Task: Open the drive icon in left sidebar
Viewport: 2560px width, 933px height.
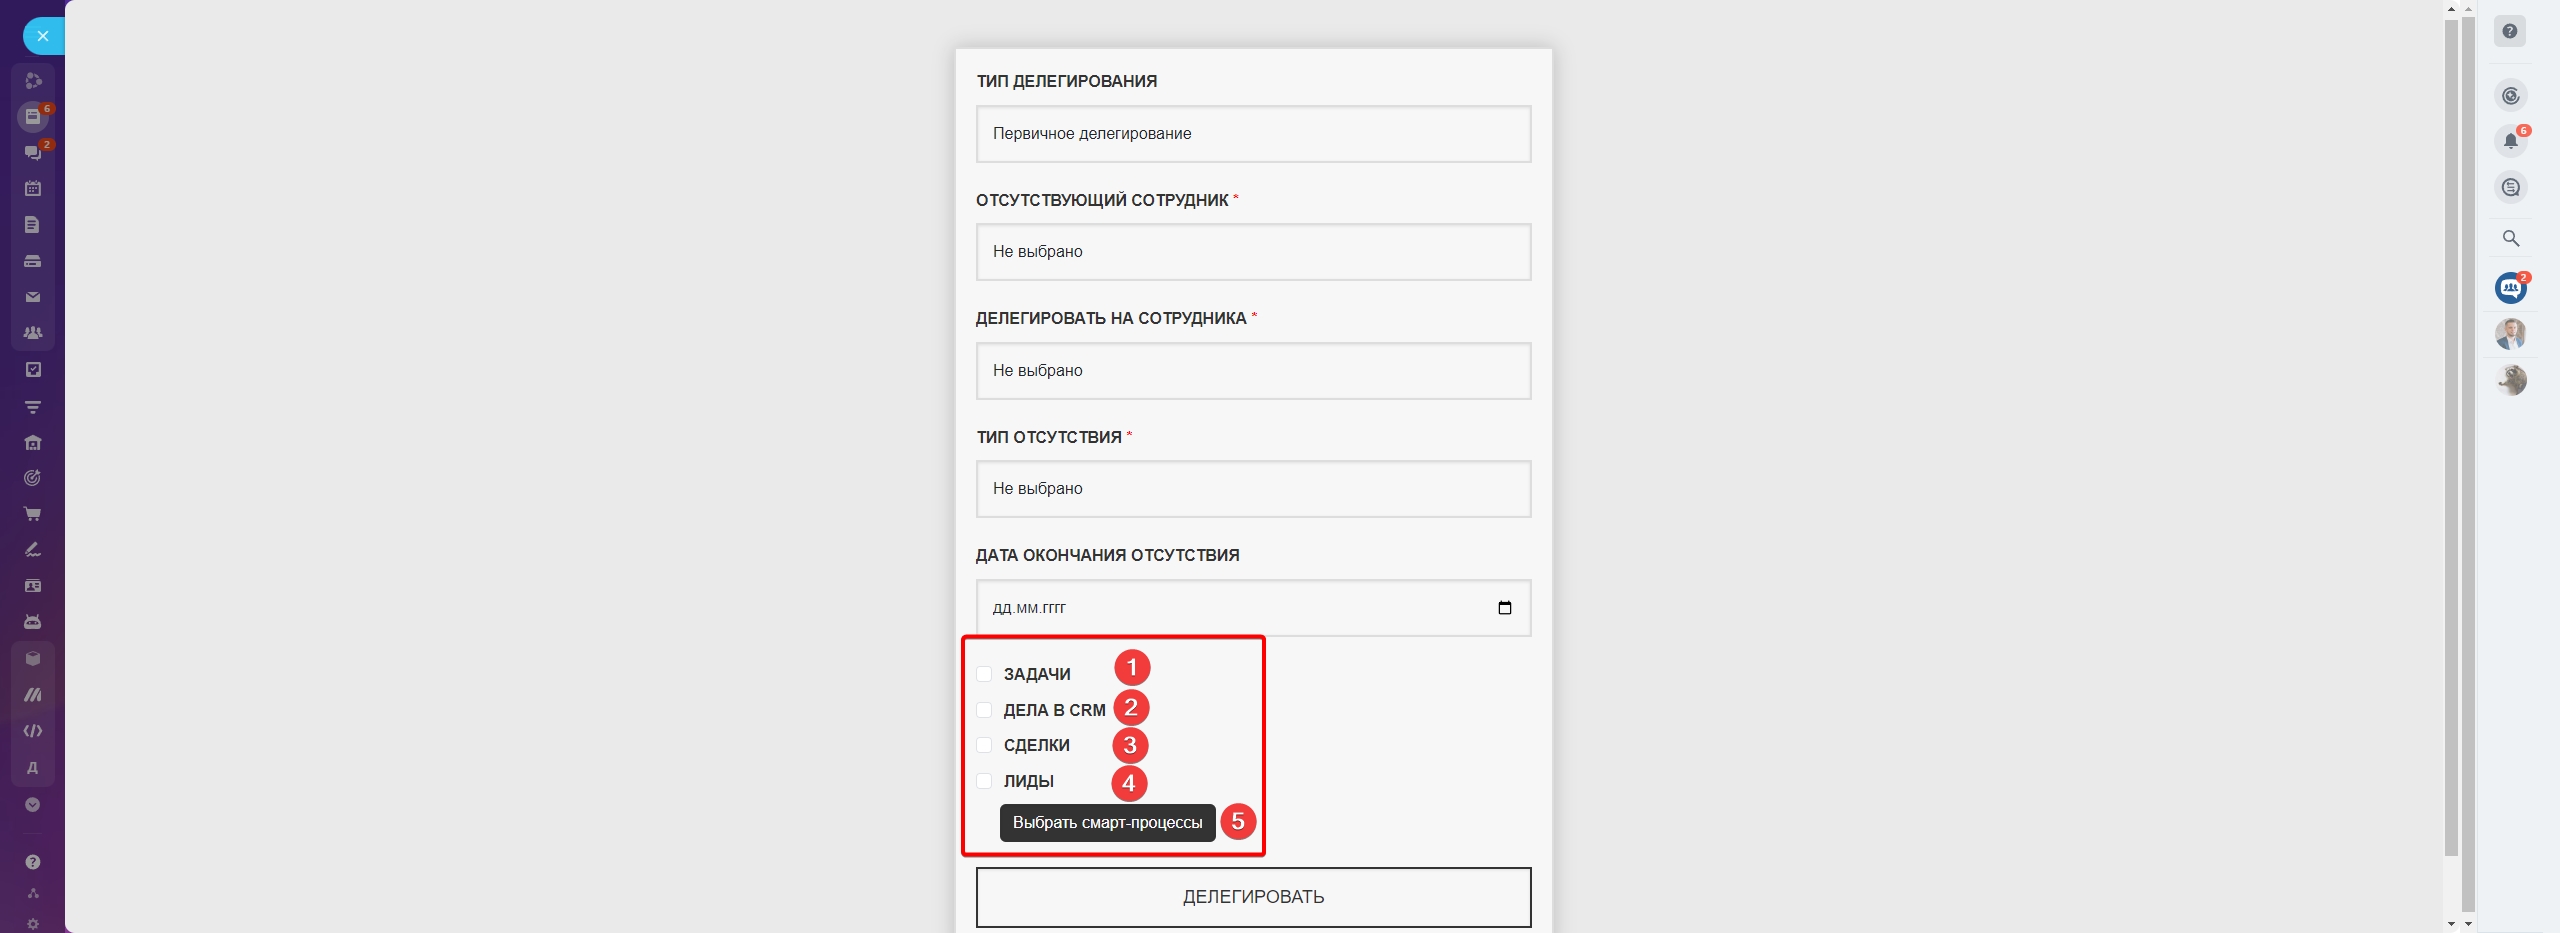Action: (x=33, y=261)
